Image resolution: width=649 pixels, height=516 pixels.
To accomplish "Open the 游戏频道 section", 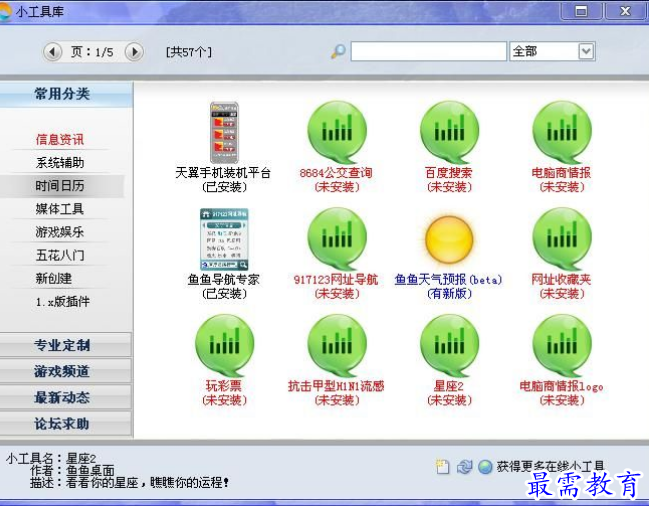I will click(66, 371).
